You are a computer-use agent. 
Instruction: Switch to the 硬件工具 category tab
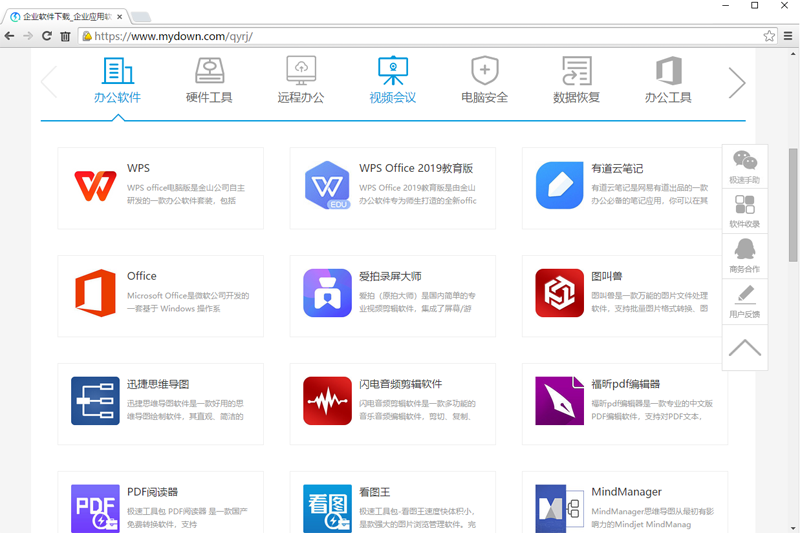[x=209, y=81]
